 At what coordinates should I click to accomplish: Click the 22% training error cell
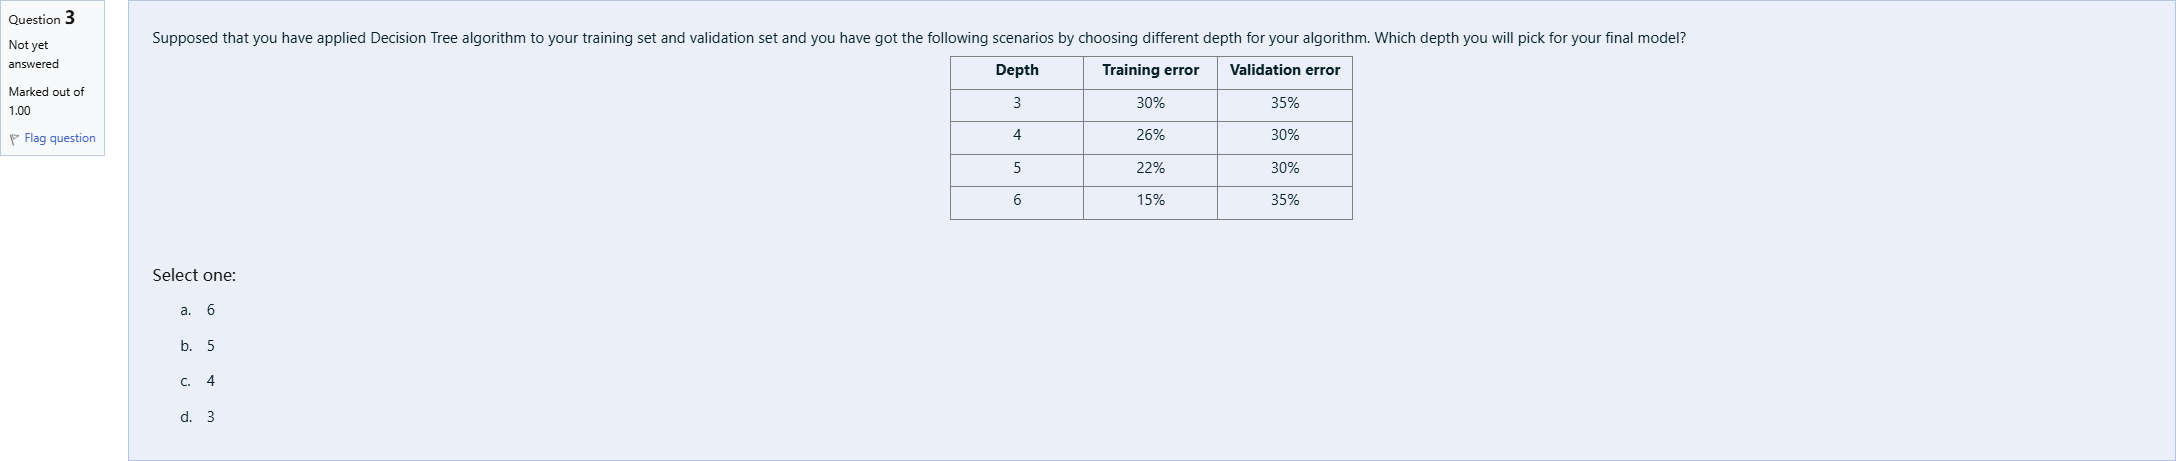pyautogui.click(x=1150, y=168)
